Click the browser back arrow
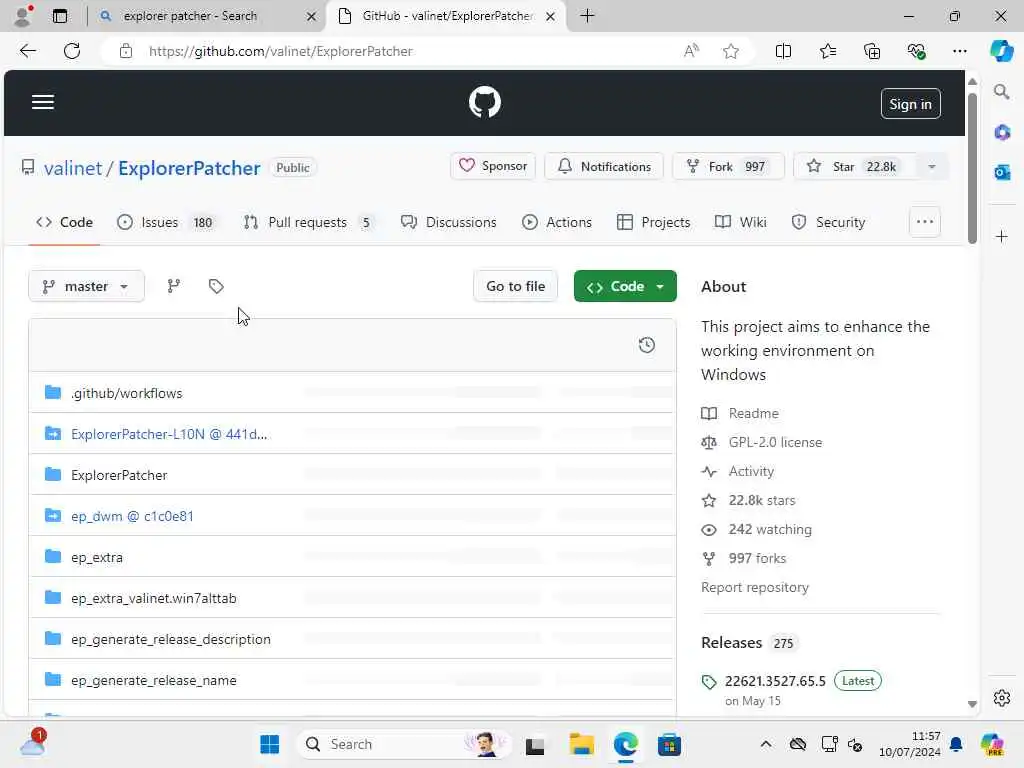Viewport: 1024px width, 768px height. (28, 51)
